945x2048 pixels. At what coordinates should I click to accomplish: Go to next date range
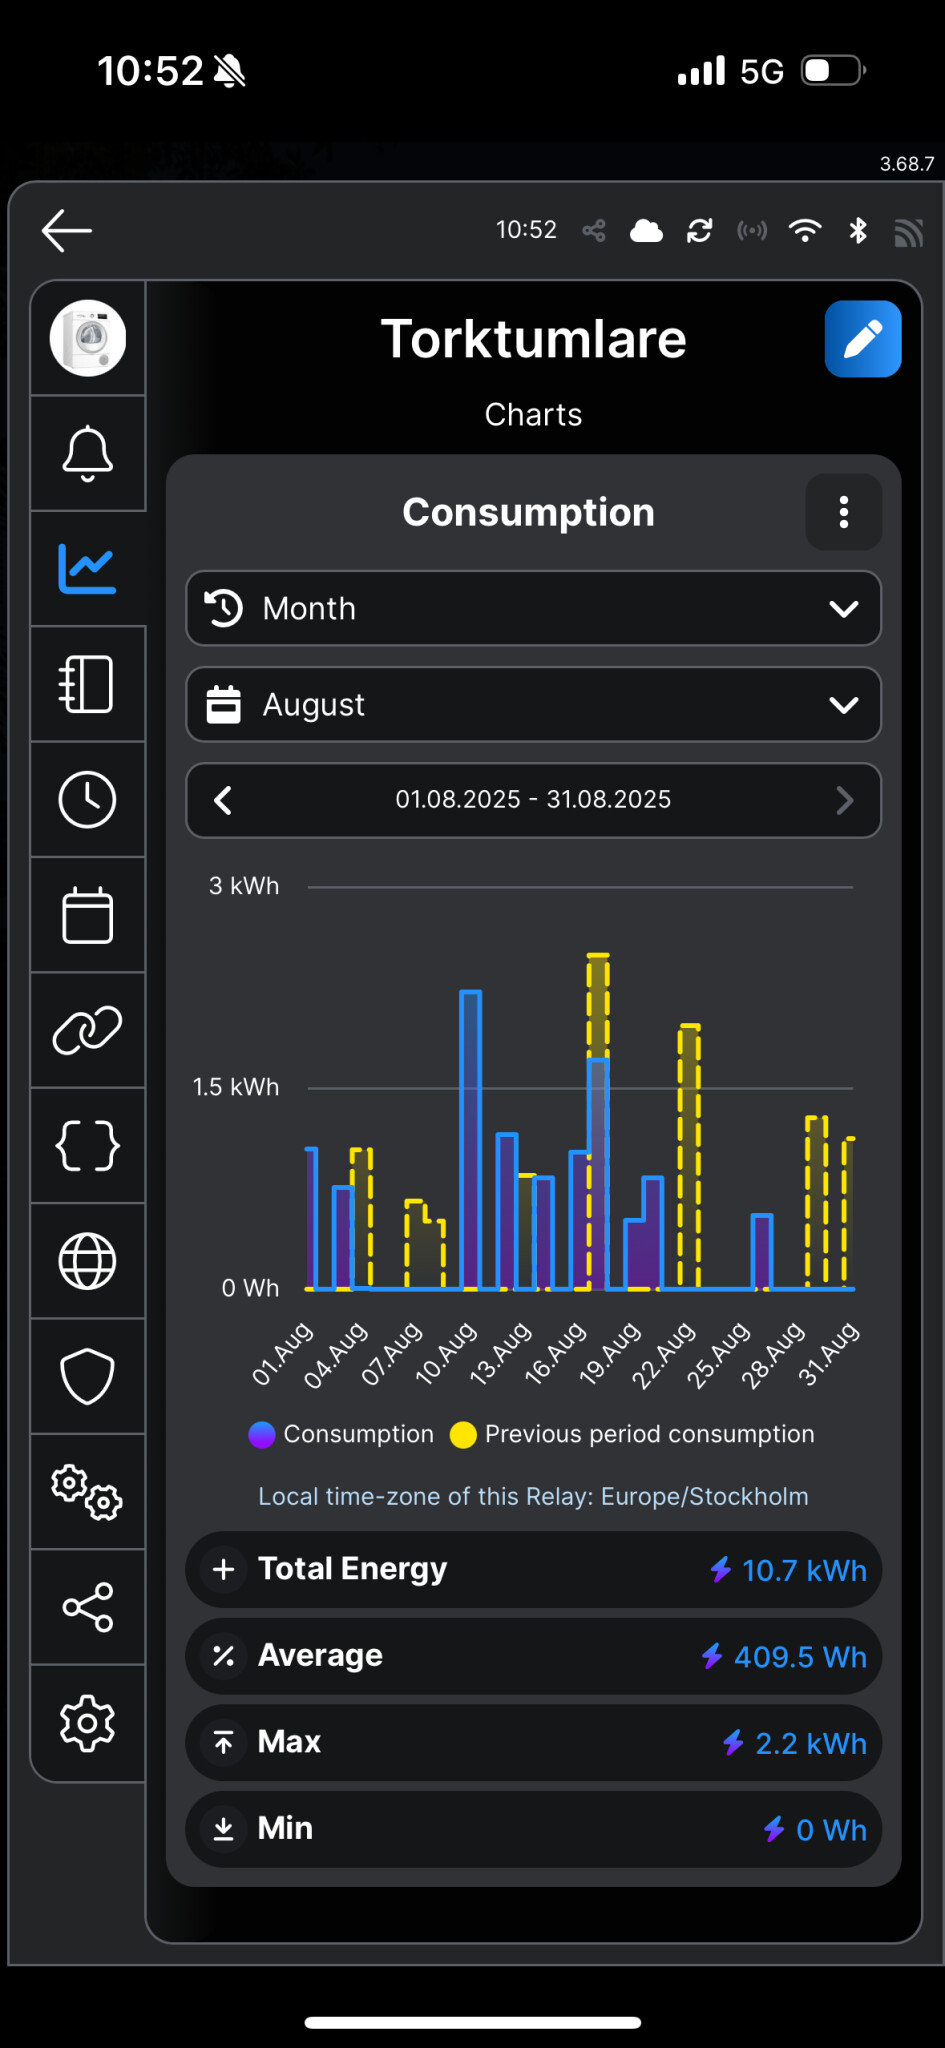coord(844,800)
